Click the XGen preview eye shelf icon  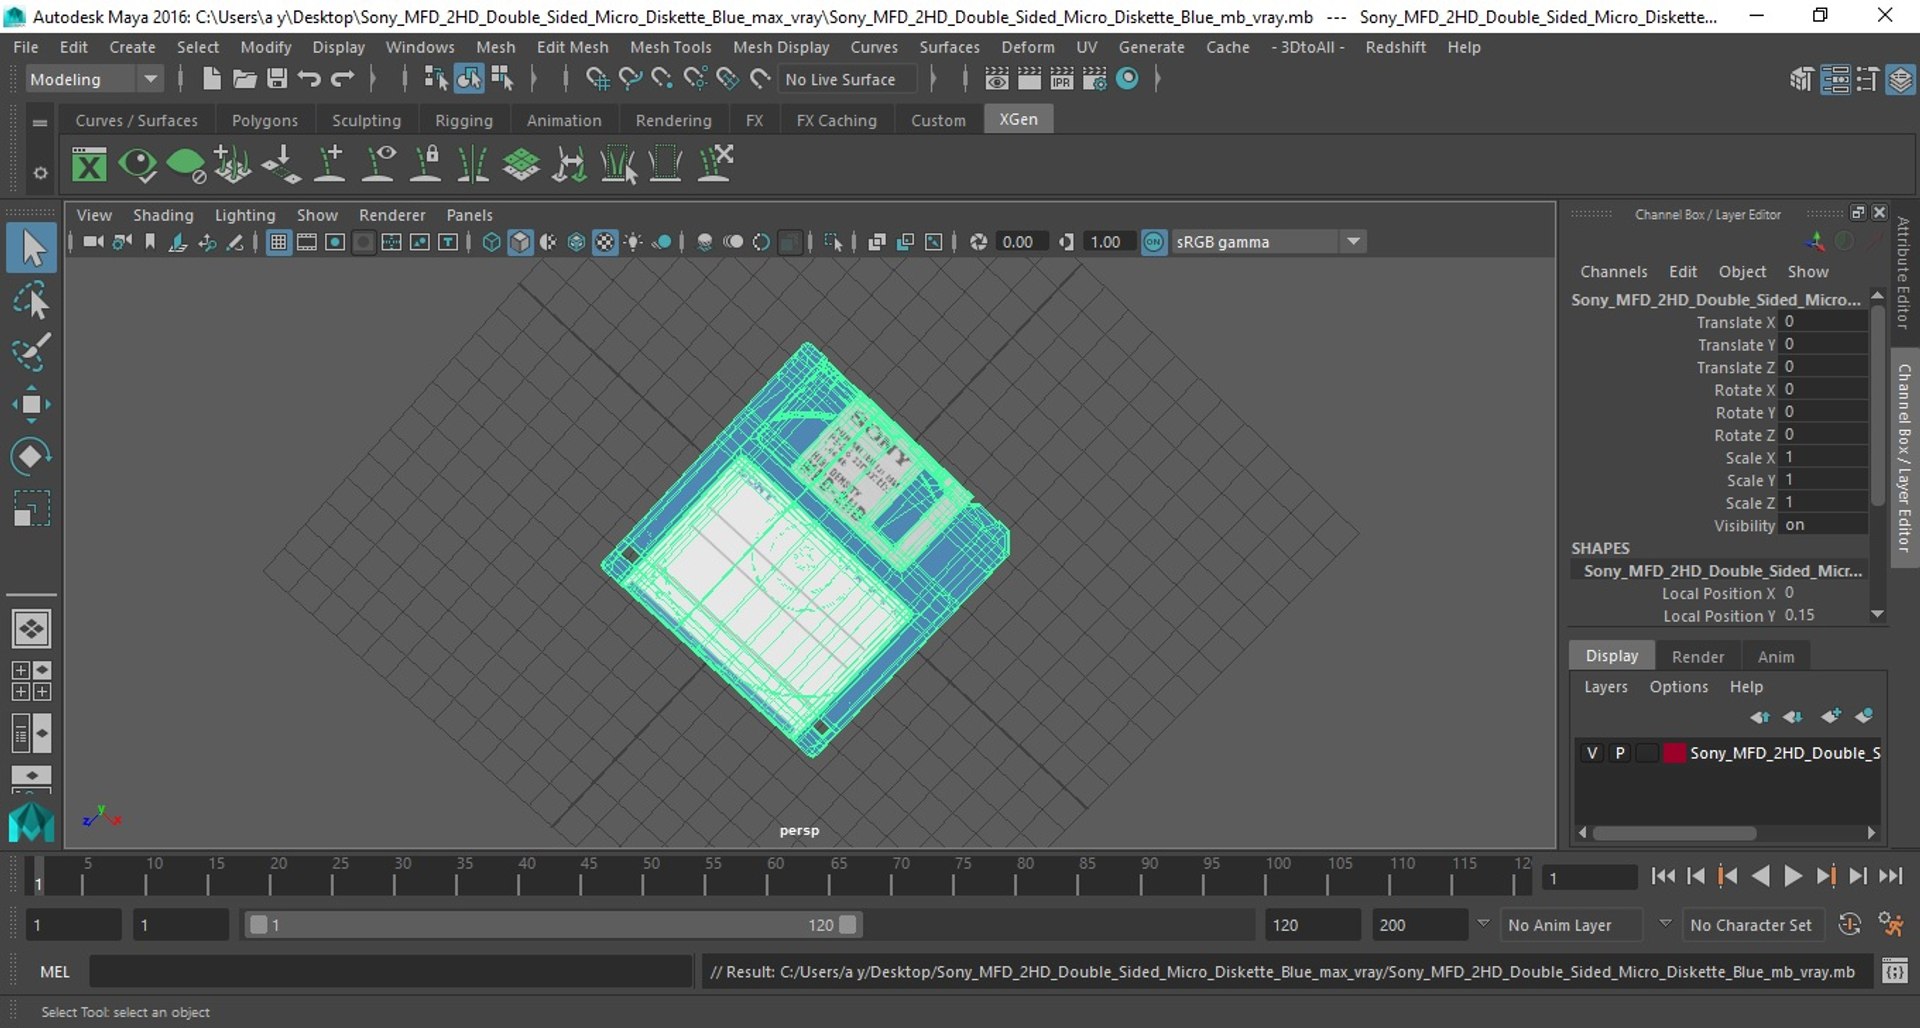coord(137,164)
